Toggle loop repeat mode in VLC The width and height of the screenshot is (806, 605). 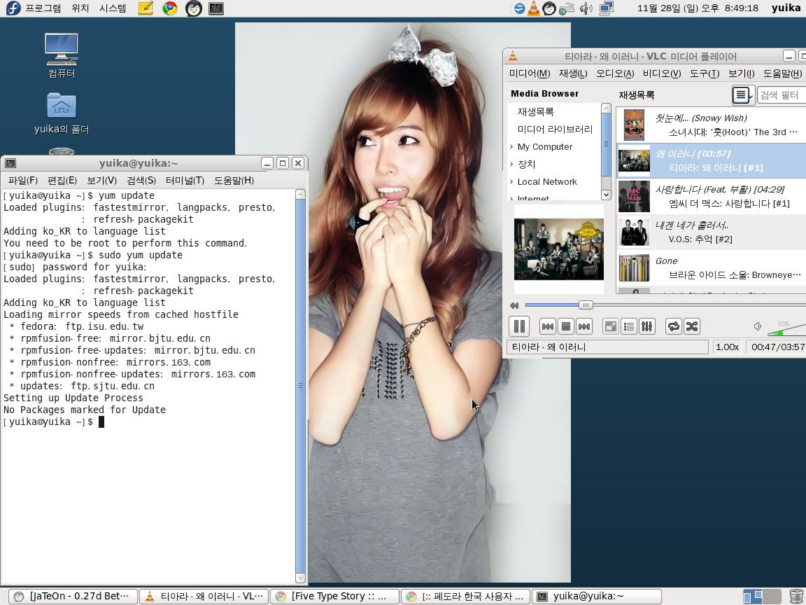(673, 326)
